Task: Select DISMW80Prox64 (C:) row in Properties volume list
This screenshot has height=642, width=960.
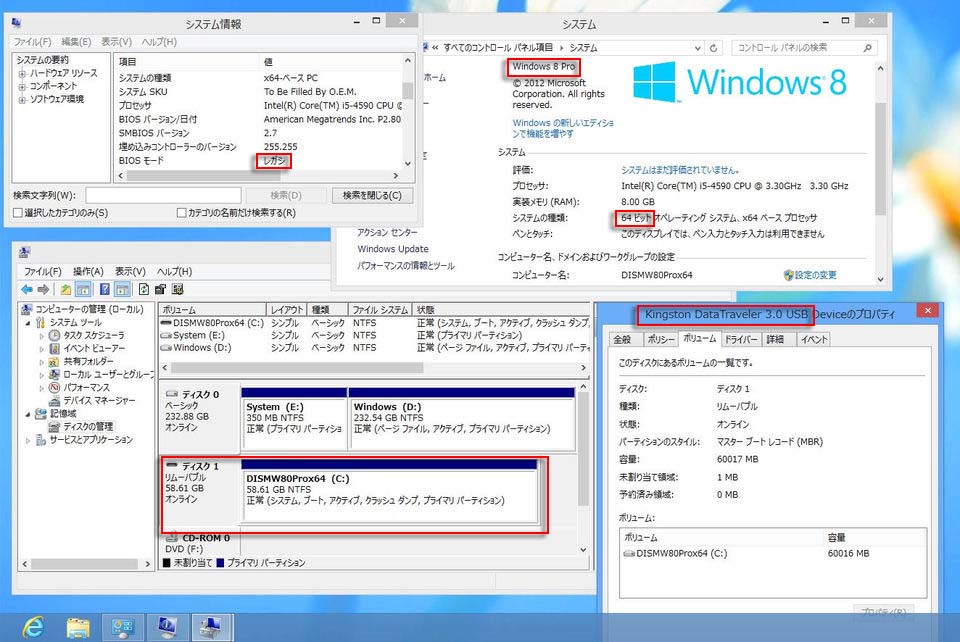Action: click(x=773, y=553)
